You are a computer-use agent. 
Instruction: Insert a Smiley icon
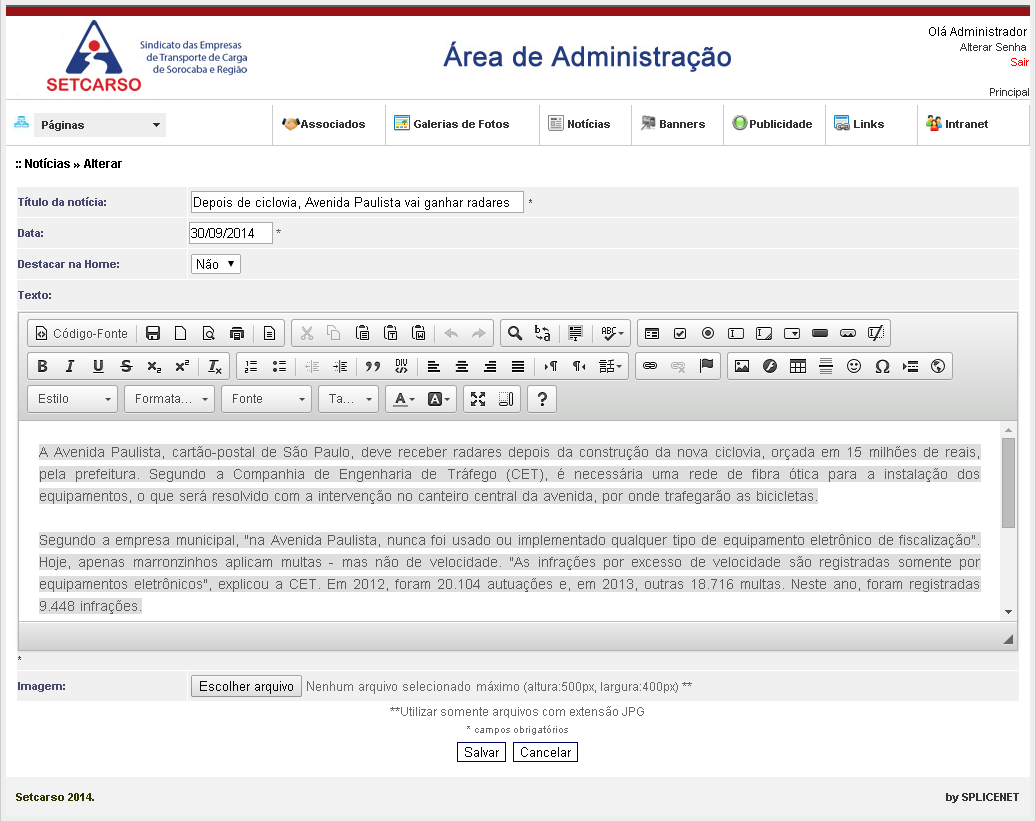(x=854, y=366)
